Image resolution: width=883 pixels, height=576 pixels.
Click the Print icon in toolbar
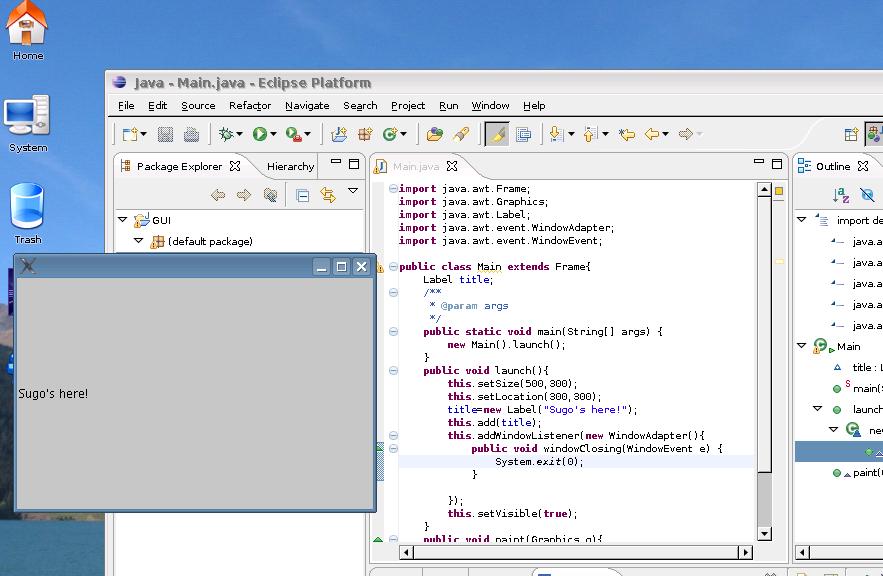coord(191,134)
